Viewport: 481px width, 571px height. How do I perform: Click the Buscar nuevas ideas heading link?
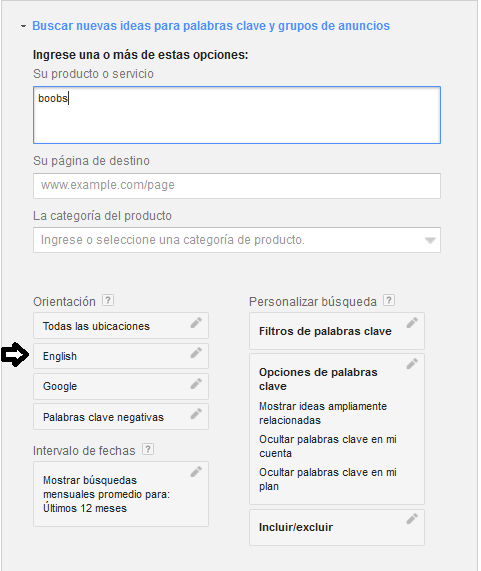pos(211,26)
